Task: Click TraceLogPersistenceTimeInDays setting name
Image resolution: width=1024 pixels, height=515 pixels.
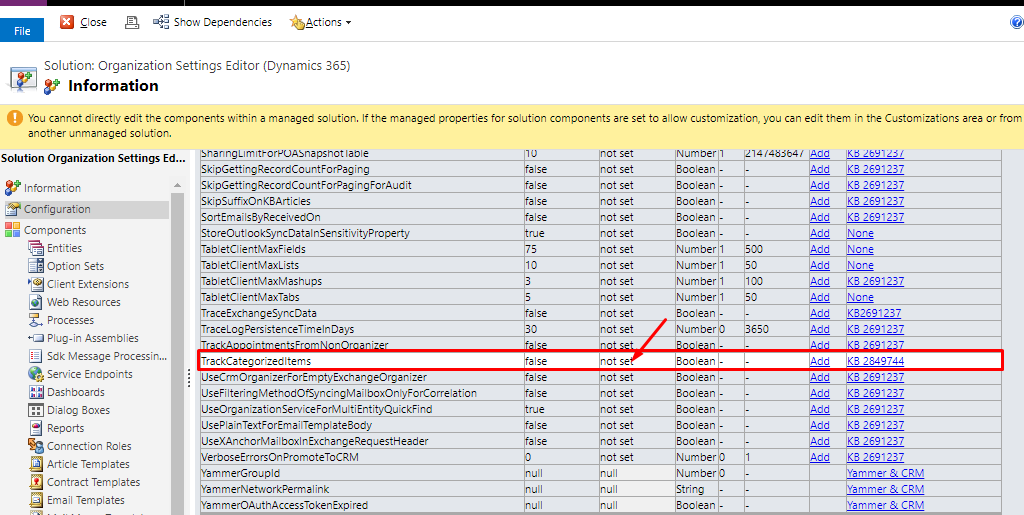Action: 278,329
